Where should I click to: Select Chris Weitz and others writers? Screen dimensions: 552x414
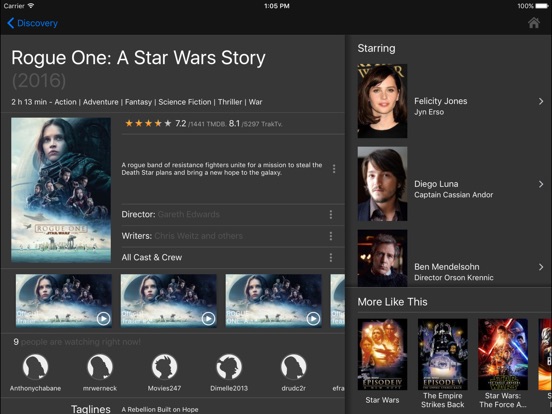pyautogui.click(x=199, y=236)
